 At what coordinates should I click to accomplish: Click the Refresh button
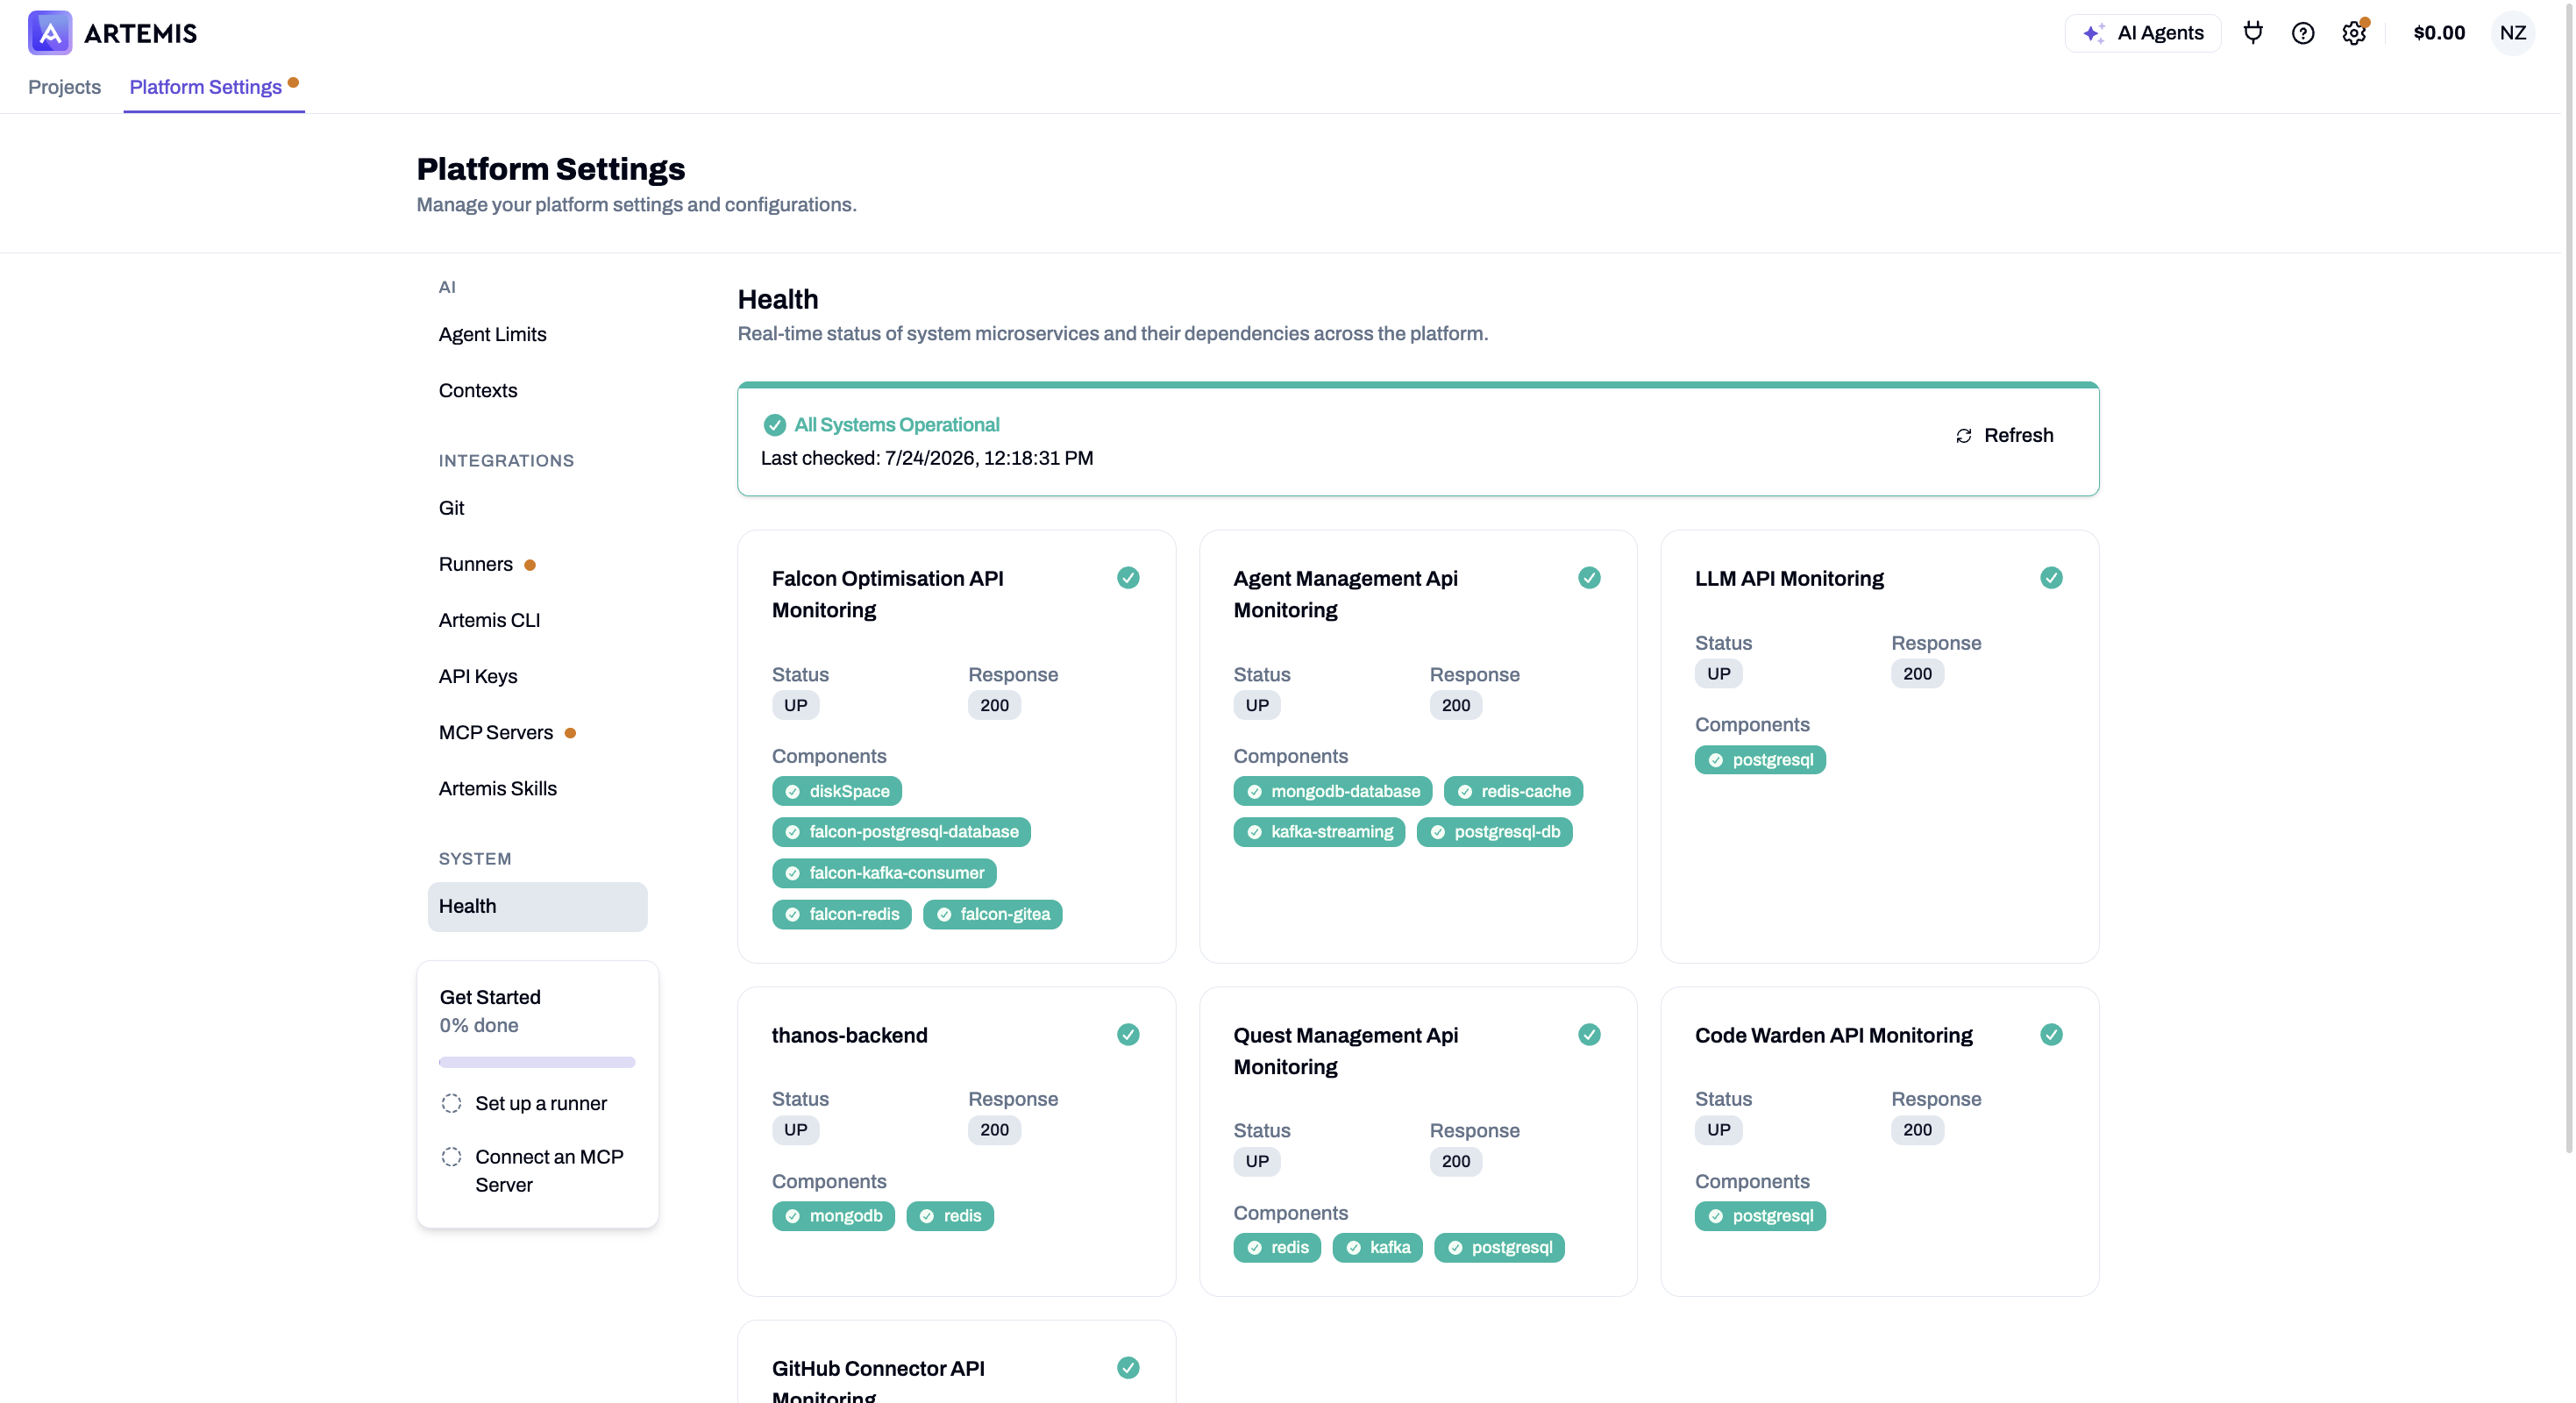[x=2004, y=435]
